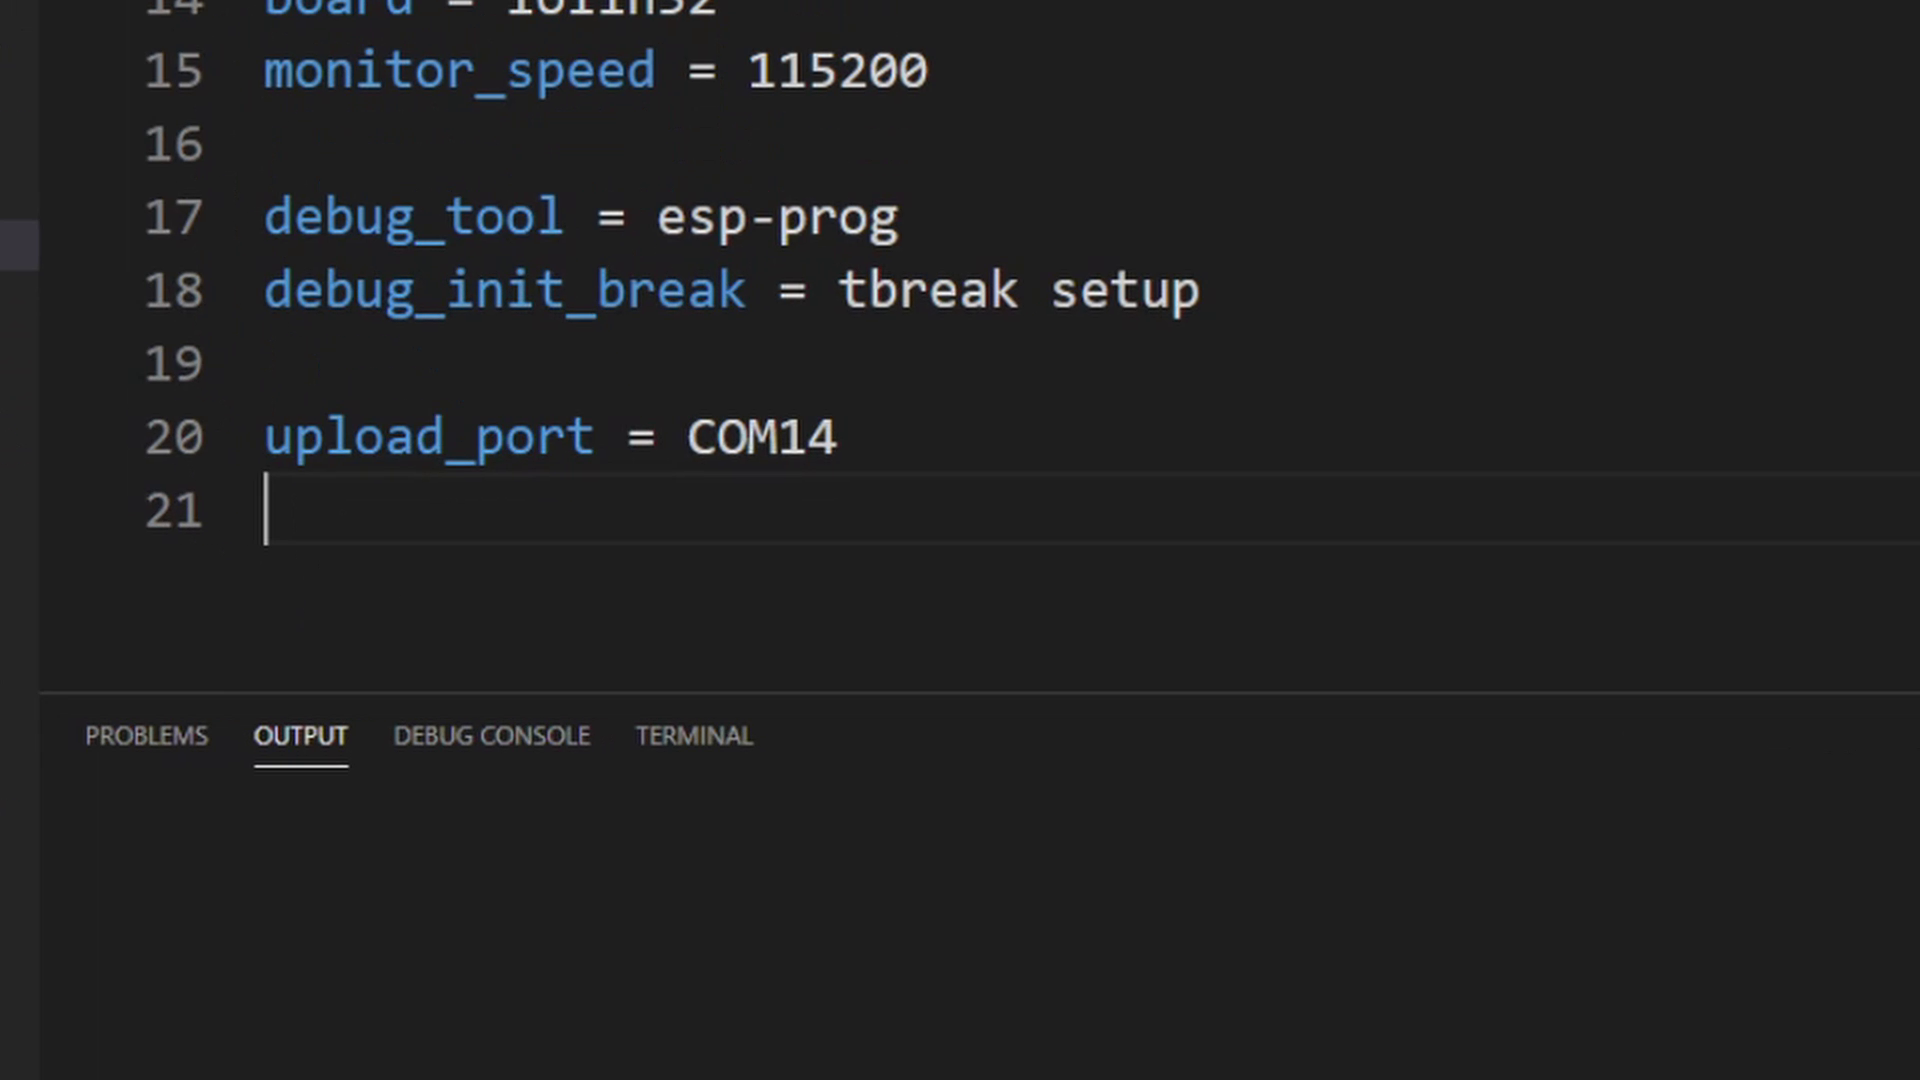Click the value 115200
Viewport: 1920px width, 1080px height.
838,70
